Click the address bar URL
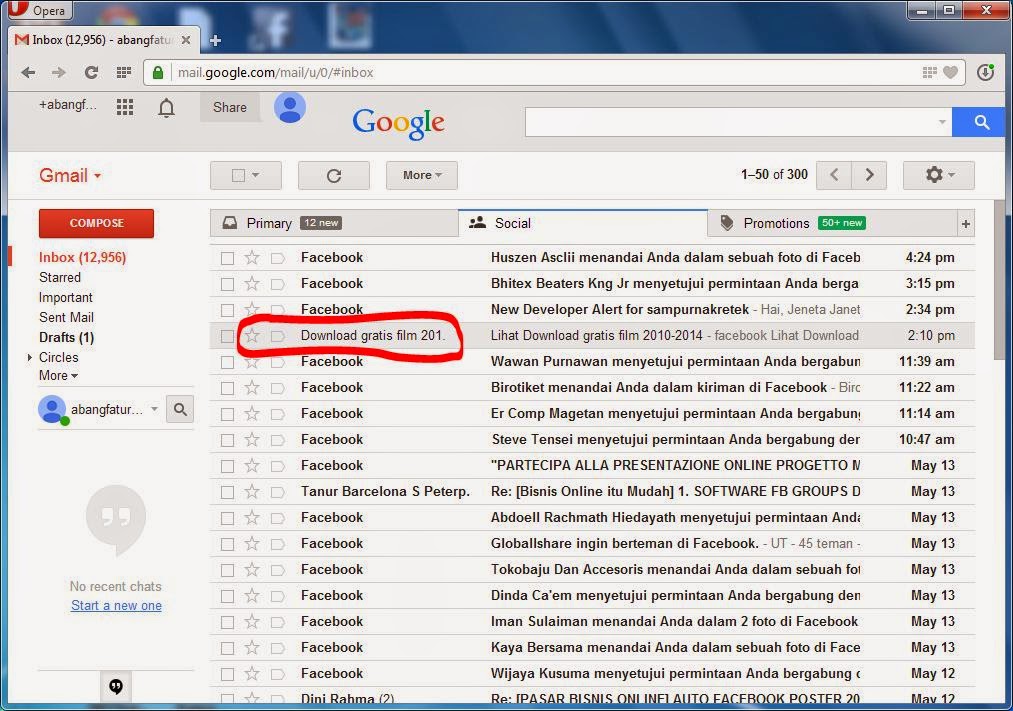 pyautogui.click(x=276, y=72)
